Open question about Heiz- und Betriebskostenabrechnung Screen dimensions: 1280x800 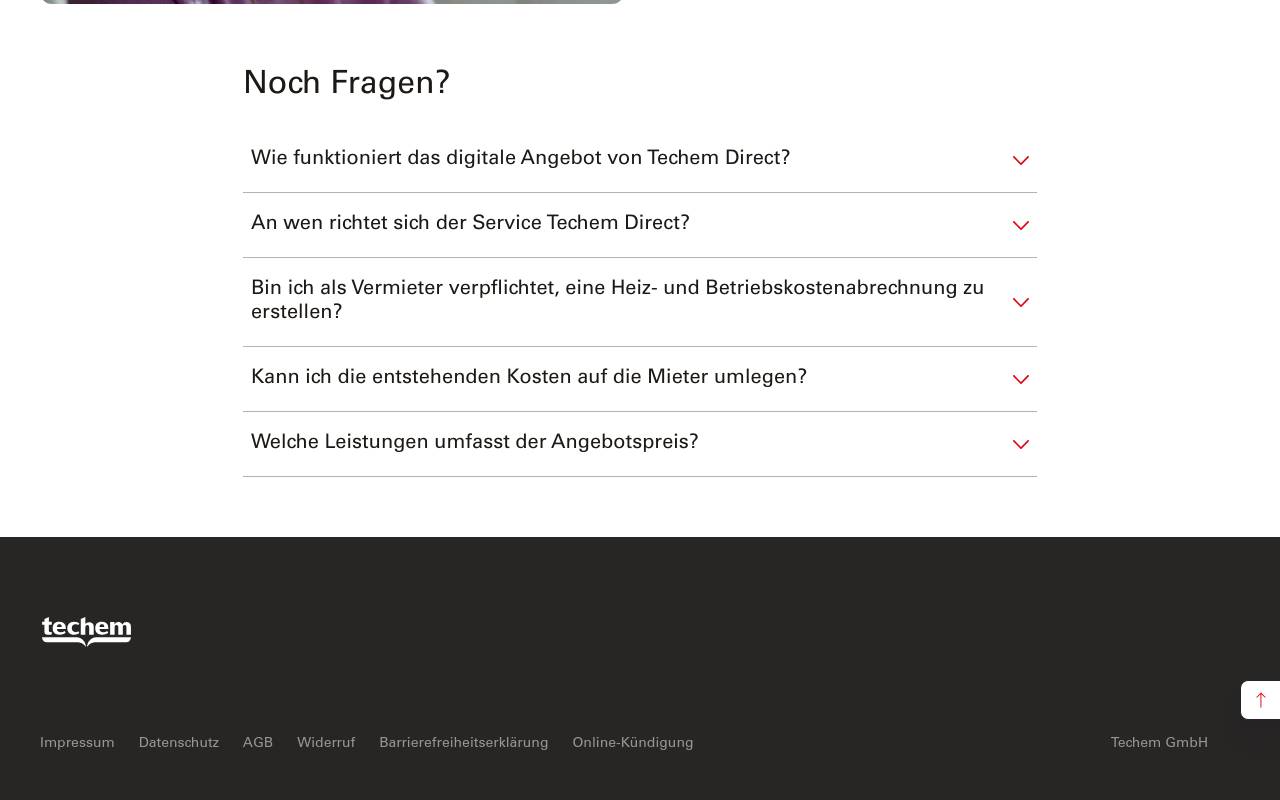click(640, 302)
